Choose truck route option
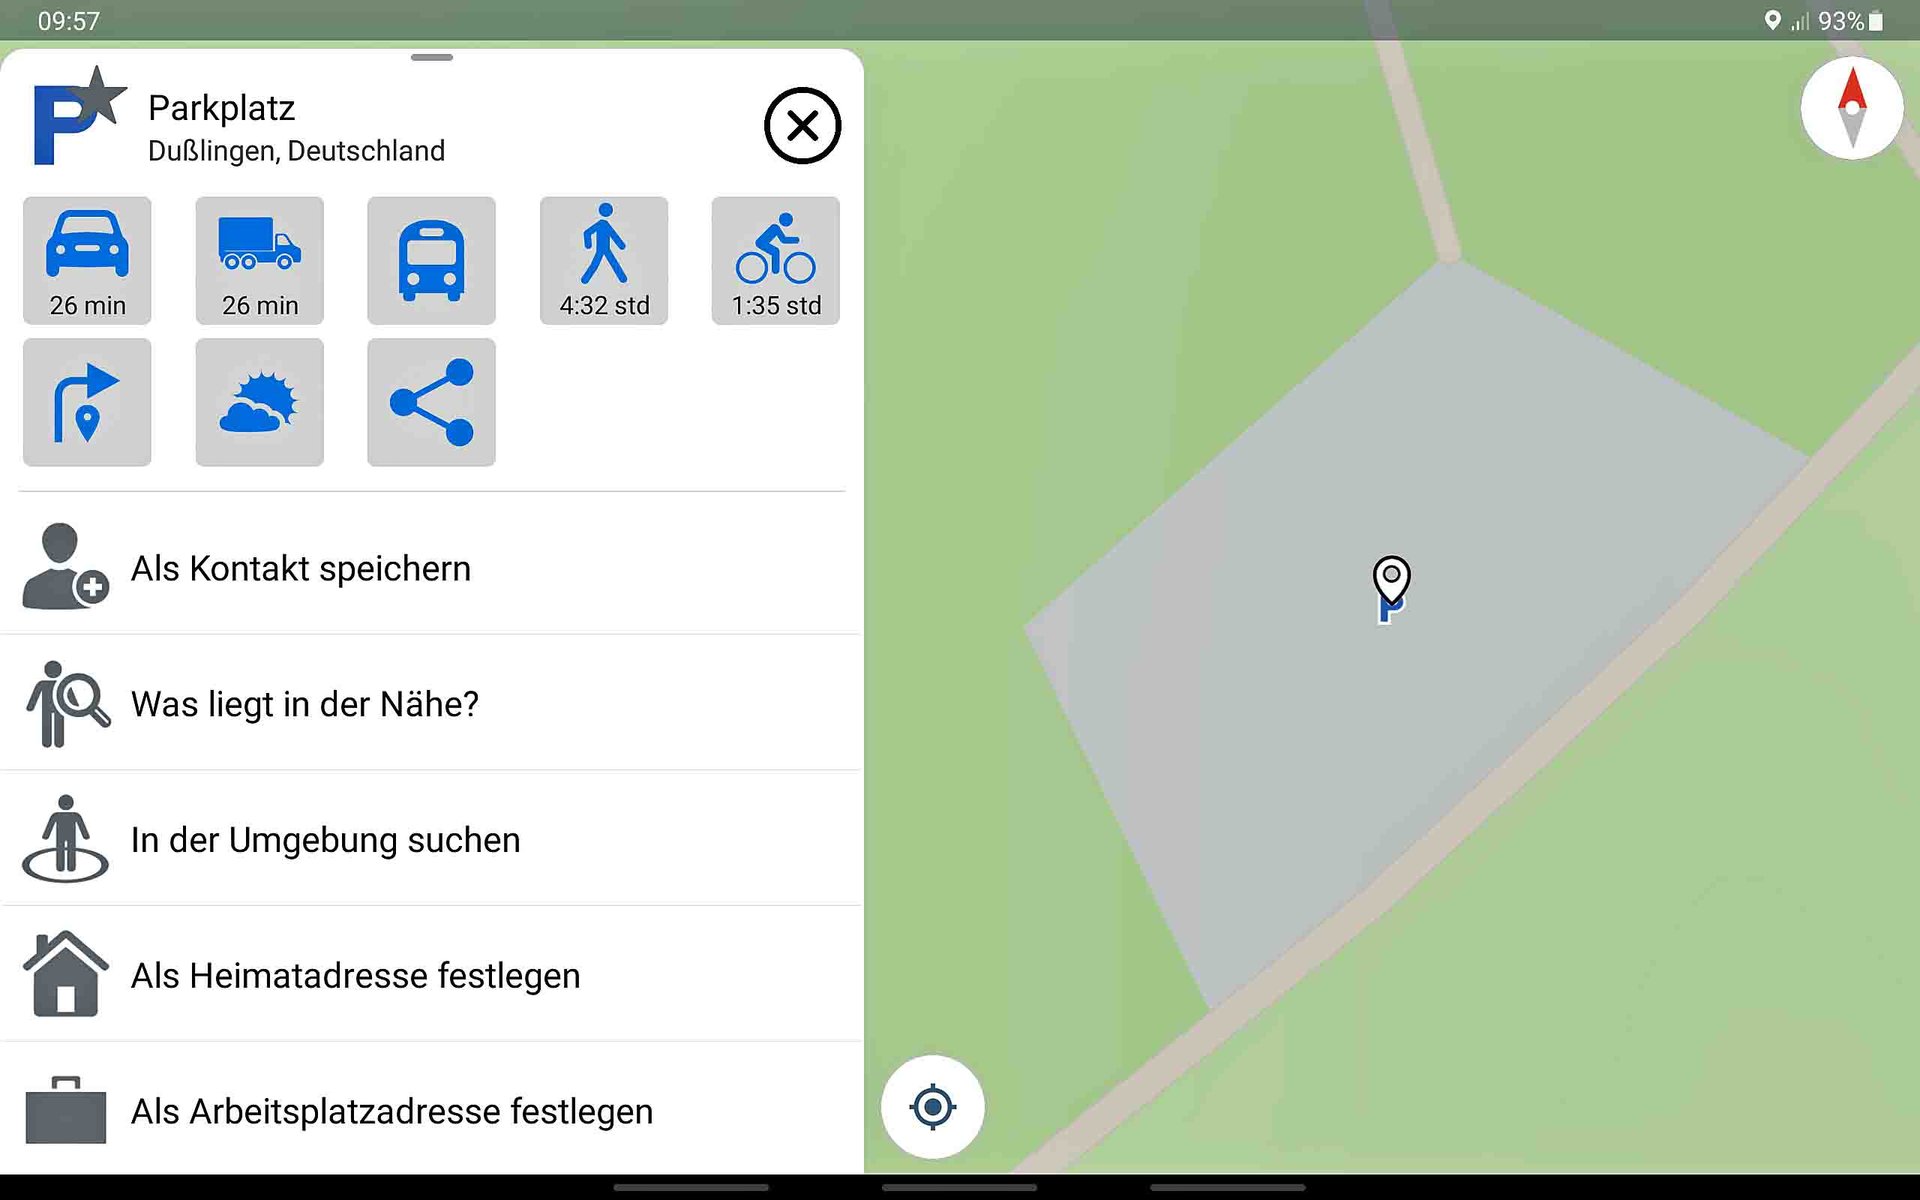The image size is (1920, 1200). (x=259, y=260)
